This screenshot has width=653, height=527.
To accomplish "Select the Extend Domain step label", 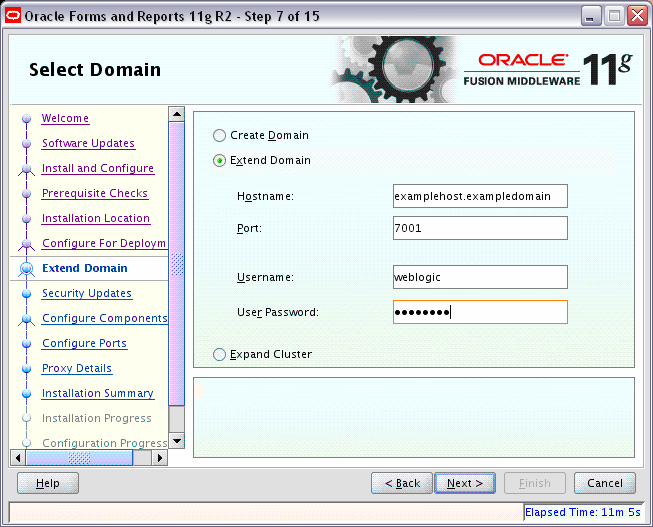I will tap(85, 268).
